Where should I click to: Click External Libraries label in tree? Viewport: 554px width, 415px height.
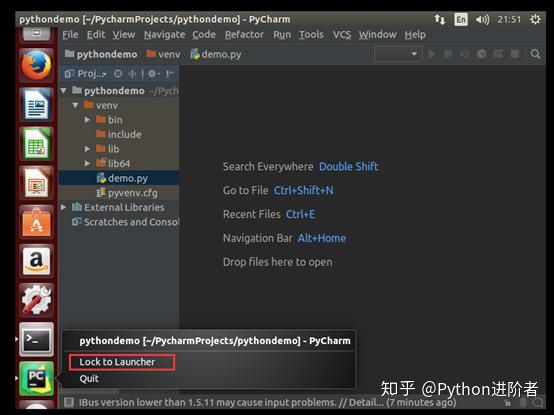pyautogui.click(x=124, y=207)
